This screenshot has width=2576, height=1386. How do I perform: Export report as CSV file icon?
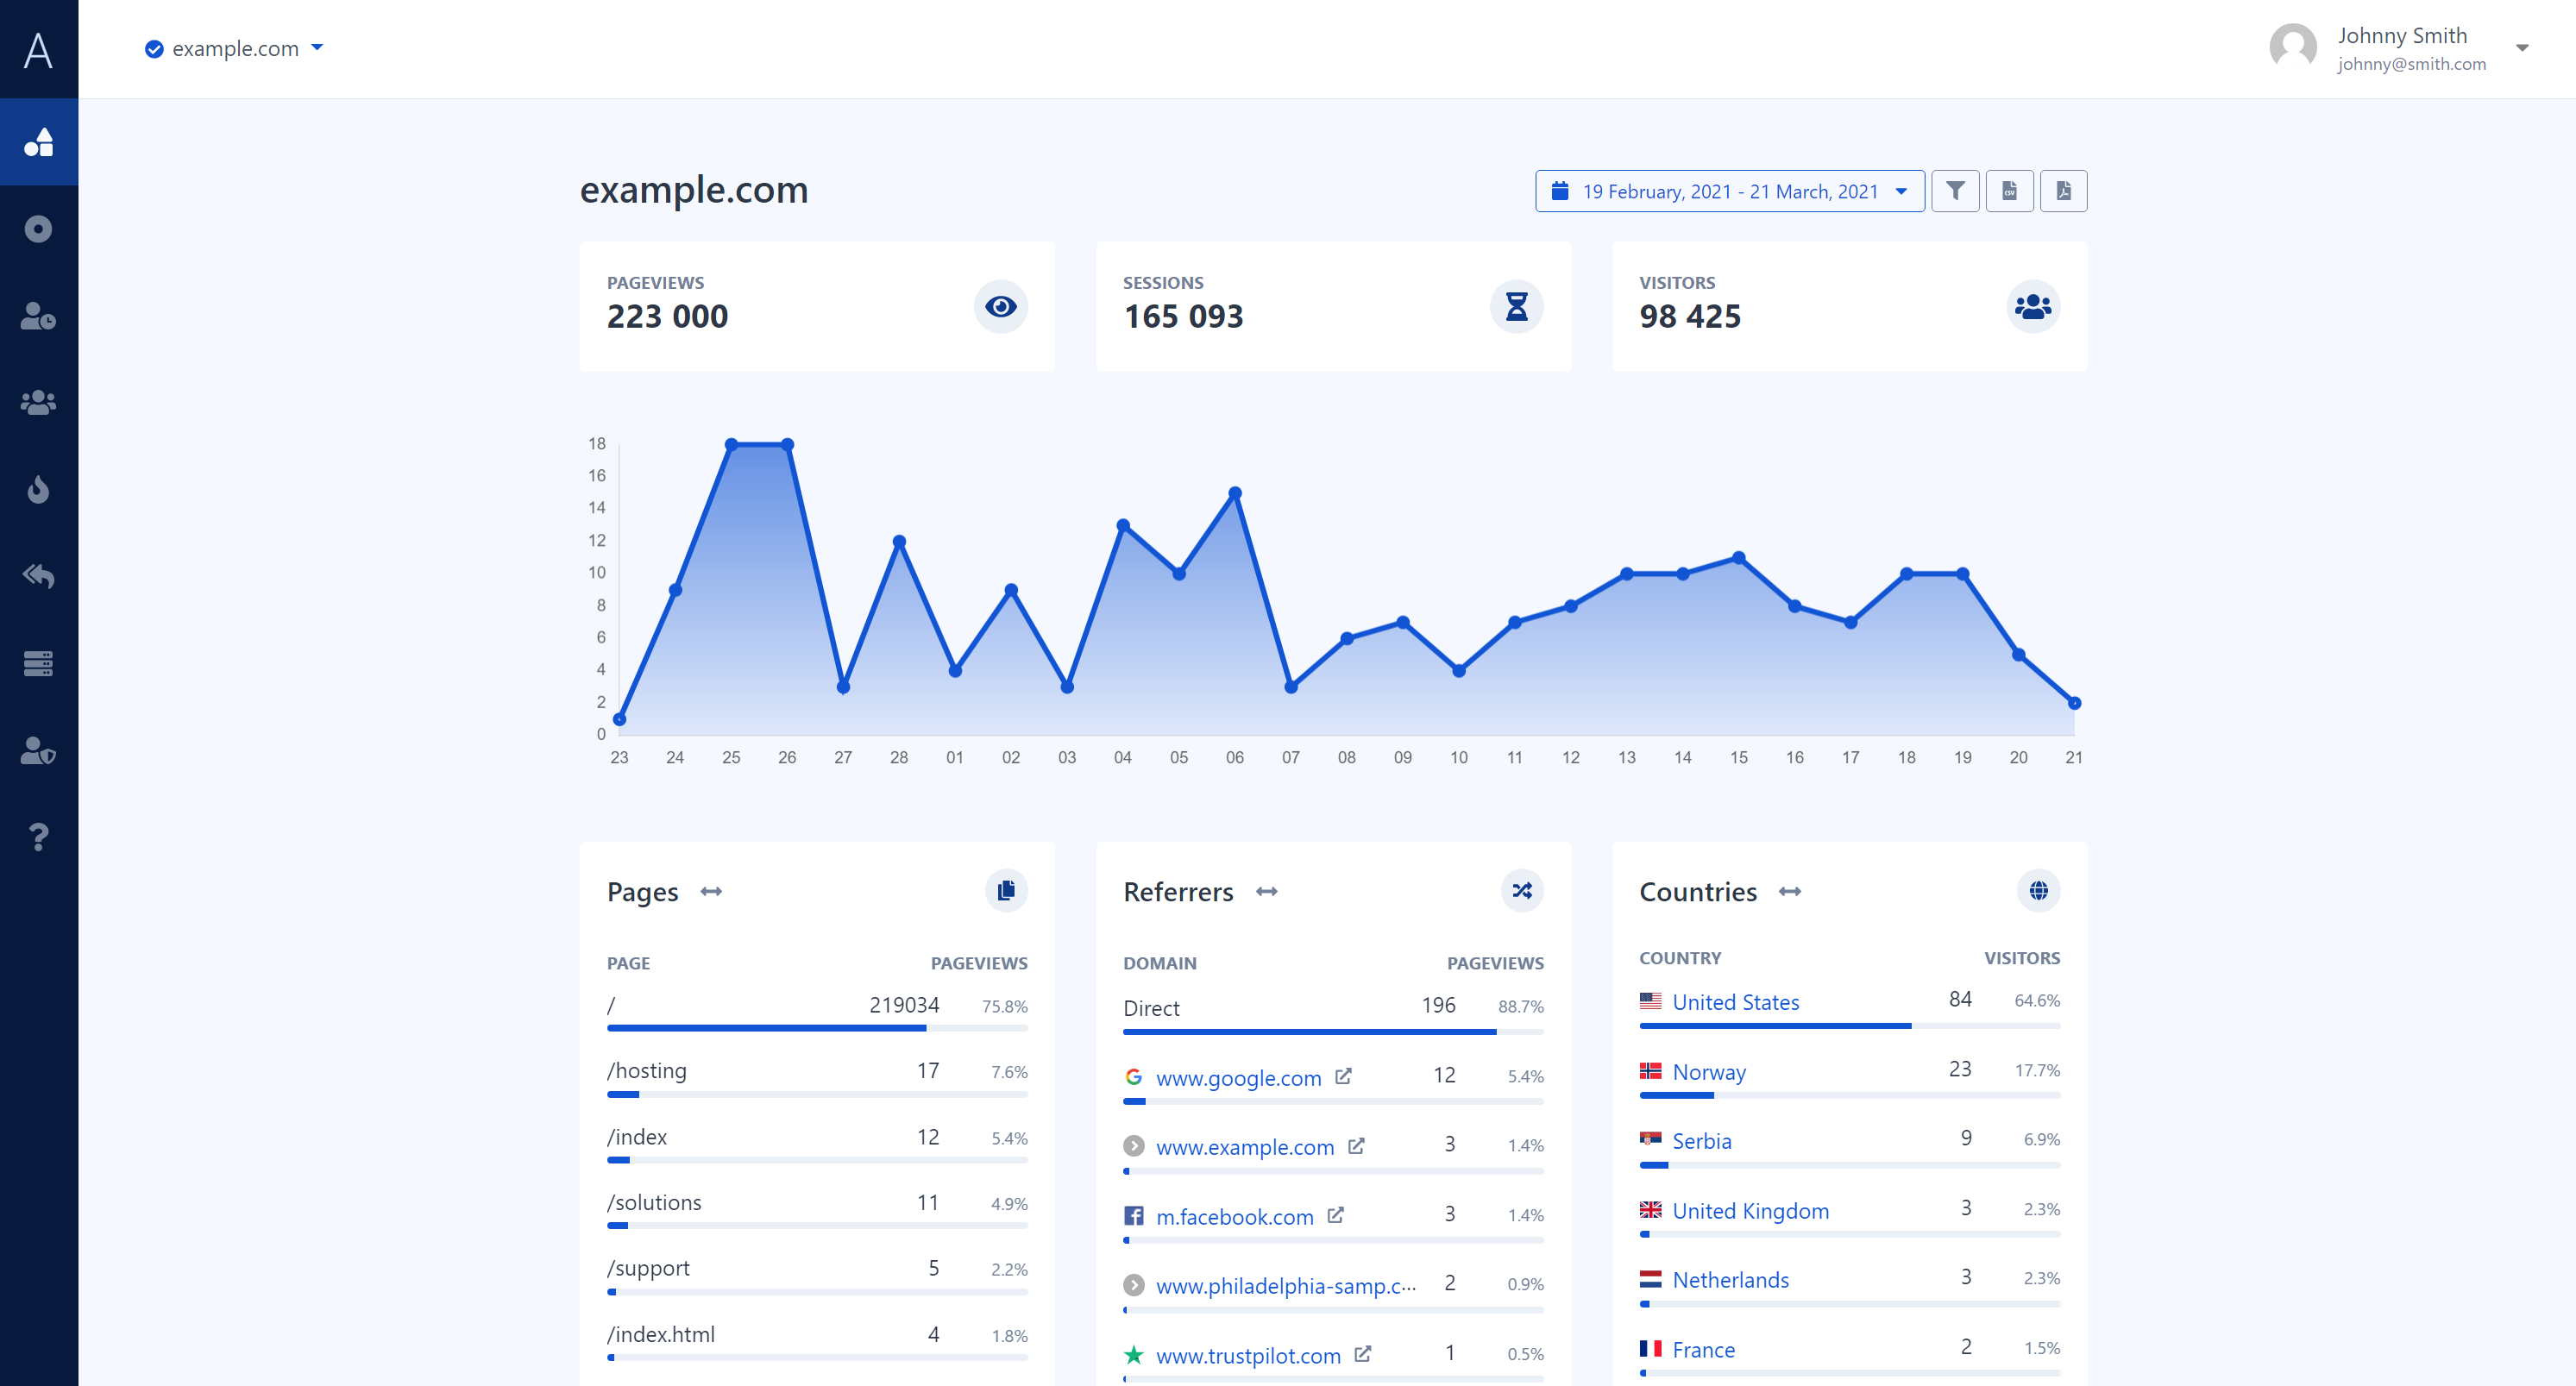point(2009,191)
